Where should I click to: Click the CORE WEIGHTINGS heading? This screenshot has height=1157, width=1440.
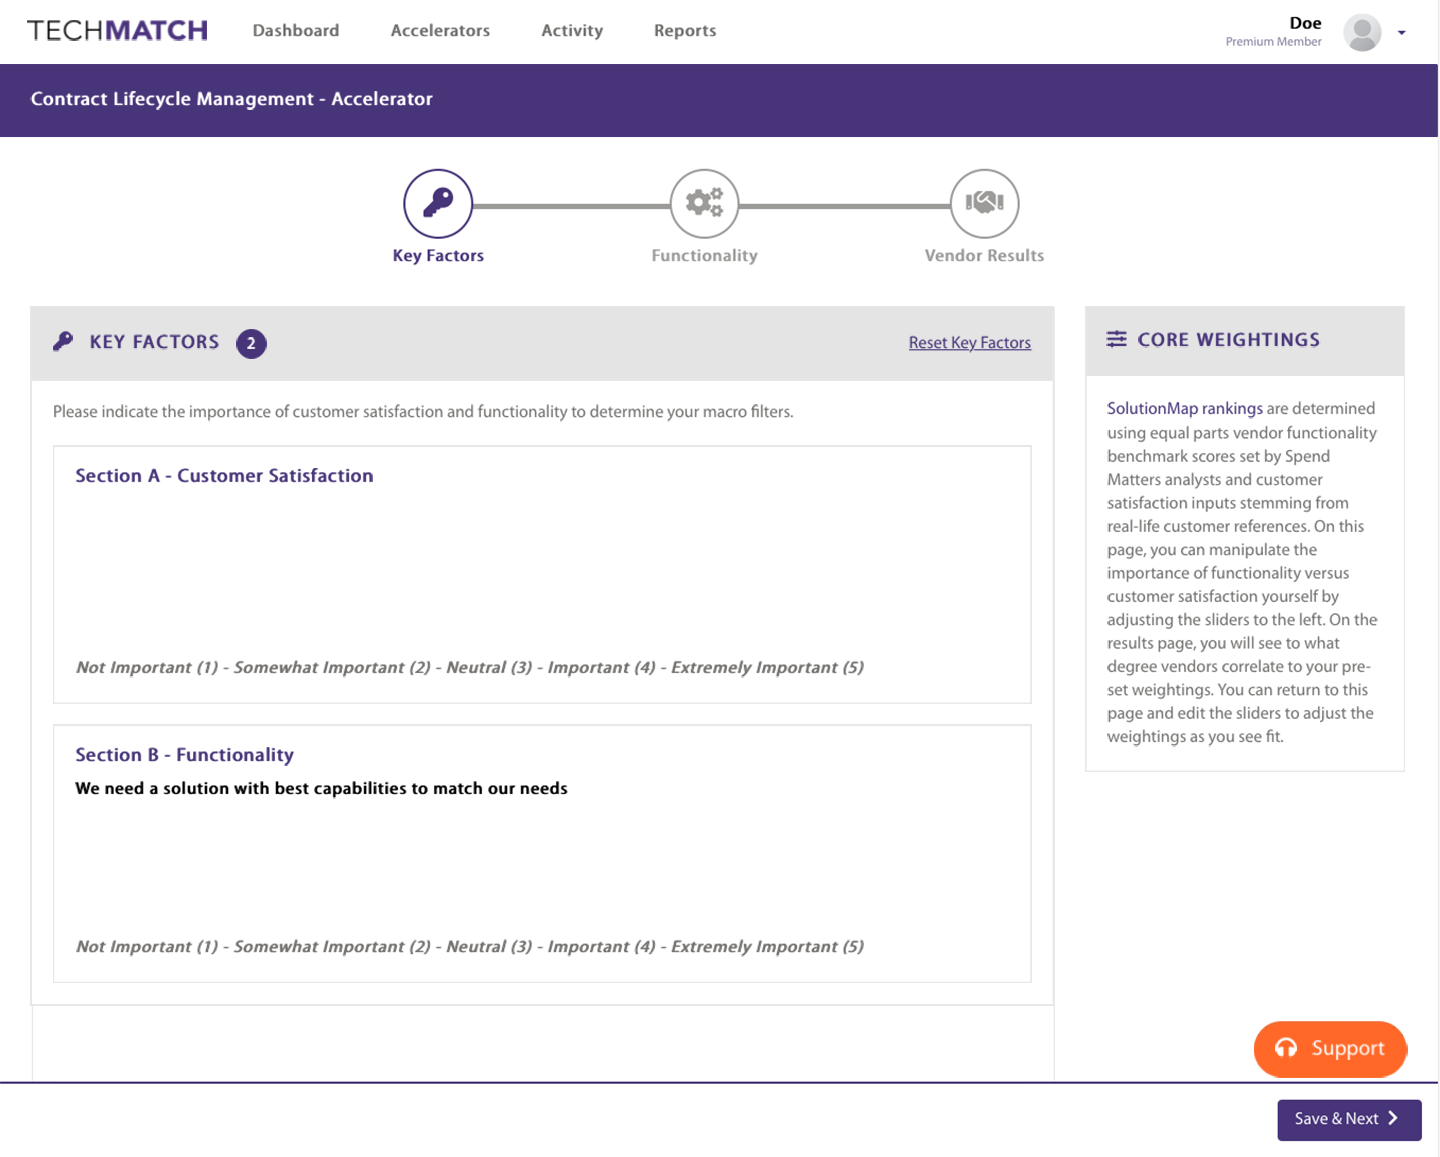pos(1228,340)
